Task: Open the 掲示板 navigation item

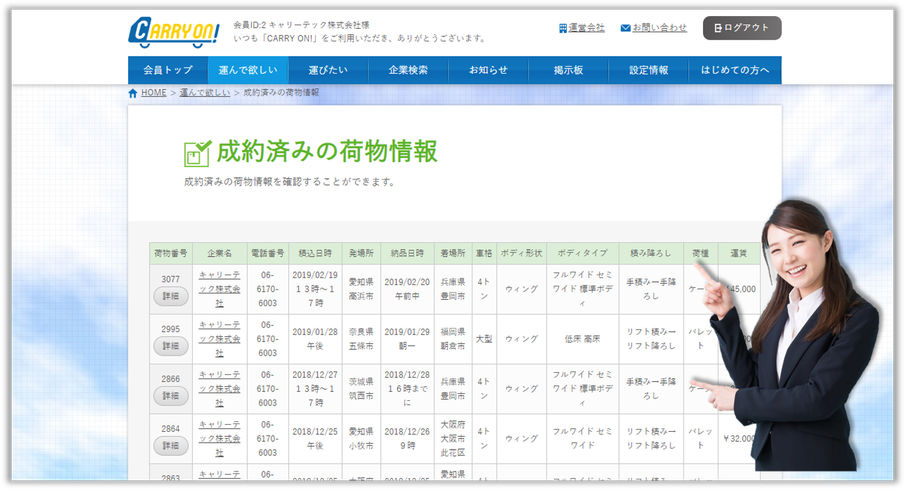Action: [x=569, y=70]
